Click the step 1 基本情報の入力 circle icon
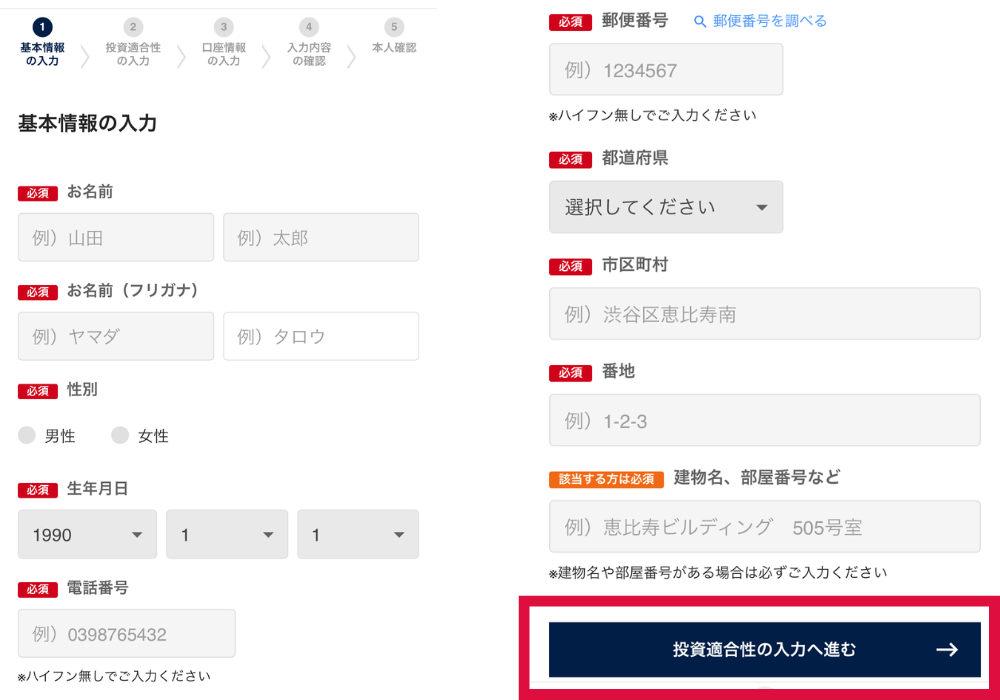Viewport: 1000px width, 700px height. [x=43, y=27]
